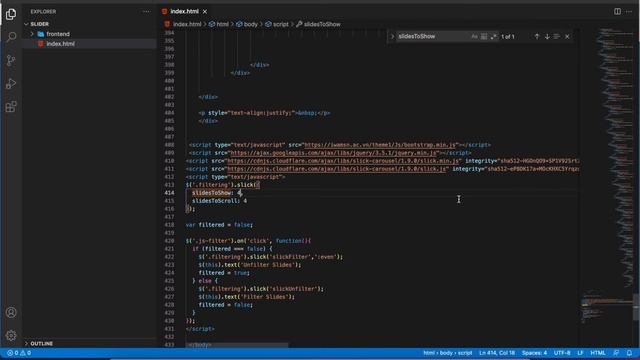Viewport: 640px width, 360px height.
Task: Select body in the breadcrumb
Action: pyautogui.click(x=251, y=24)
